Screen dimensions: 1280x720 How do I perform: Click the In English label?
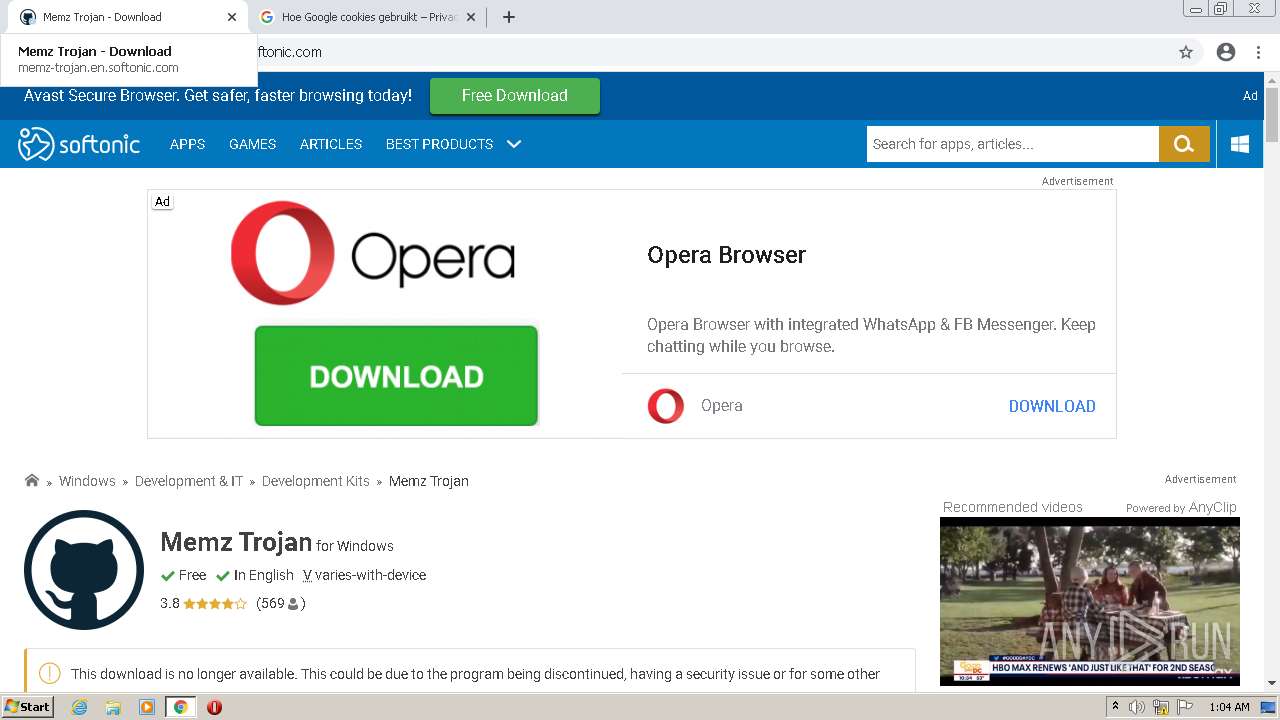[x=255, y=575]
